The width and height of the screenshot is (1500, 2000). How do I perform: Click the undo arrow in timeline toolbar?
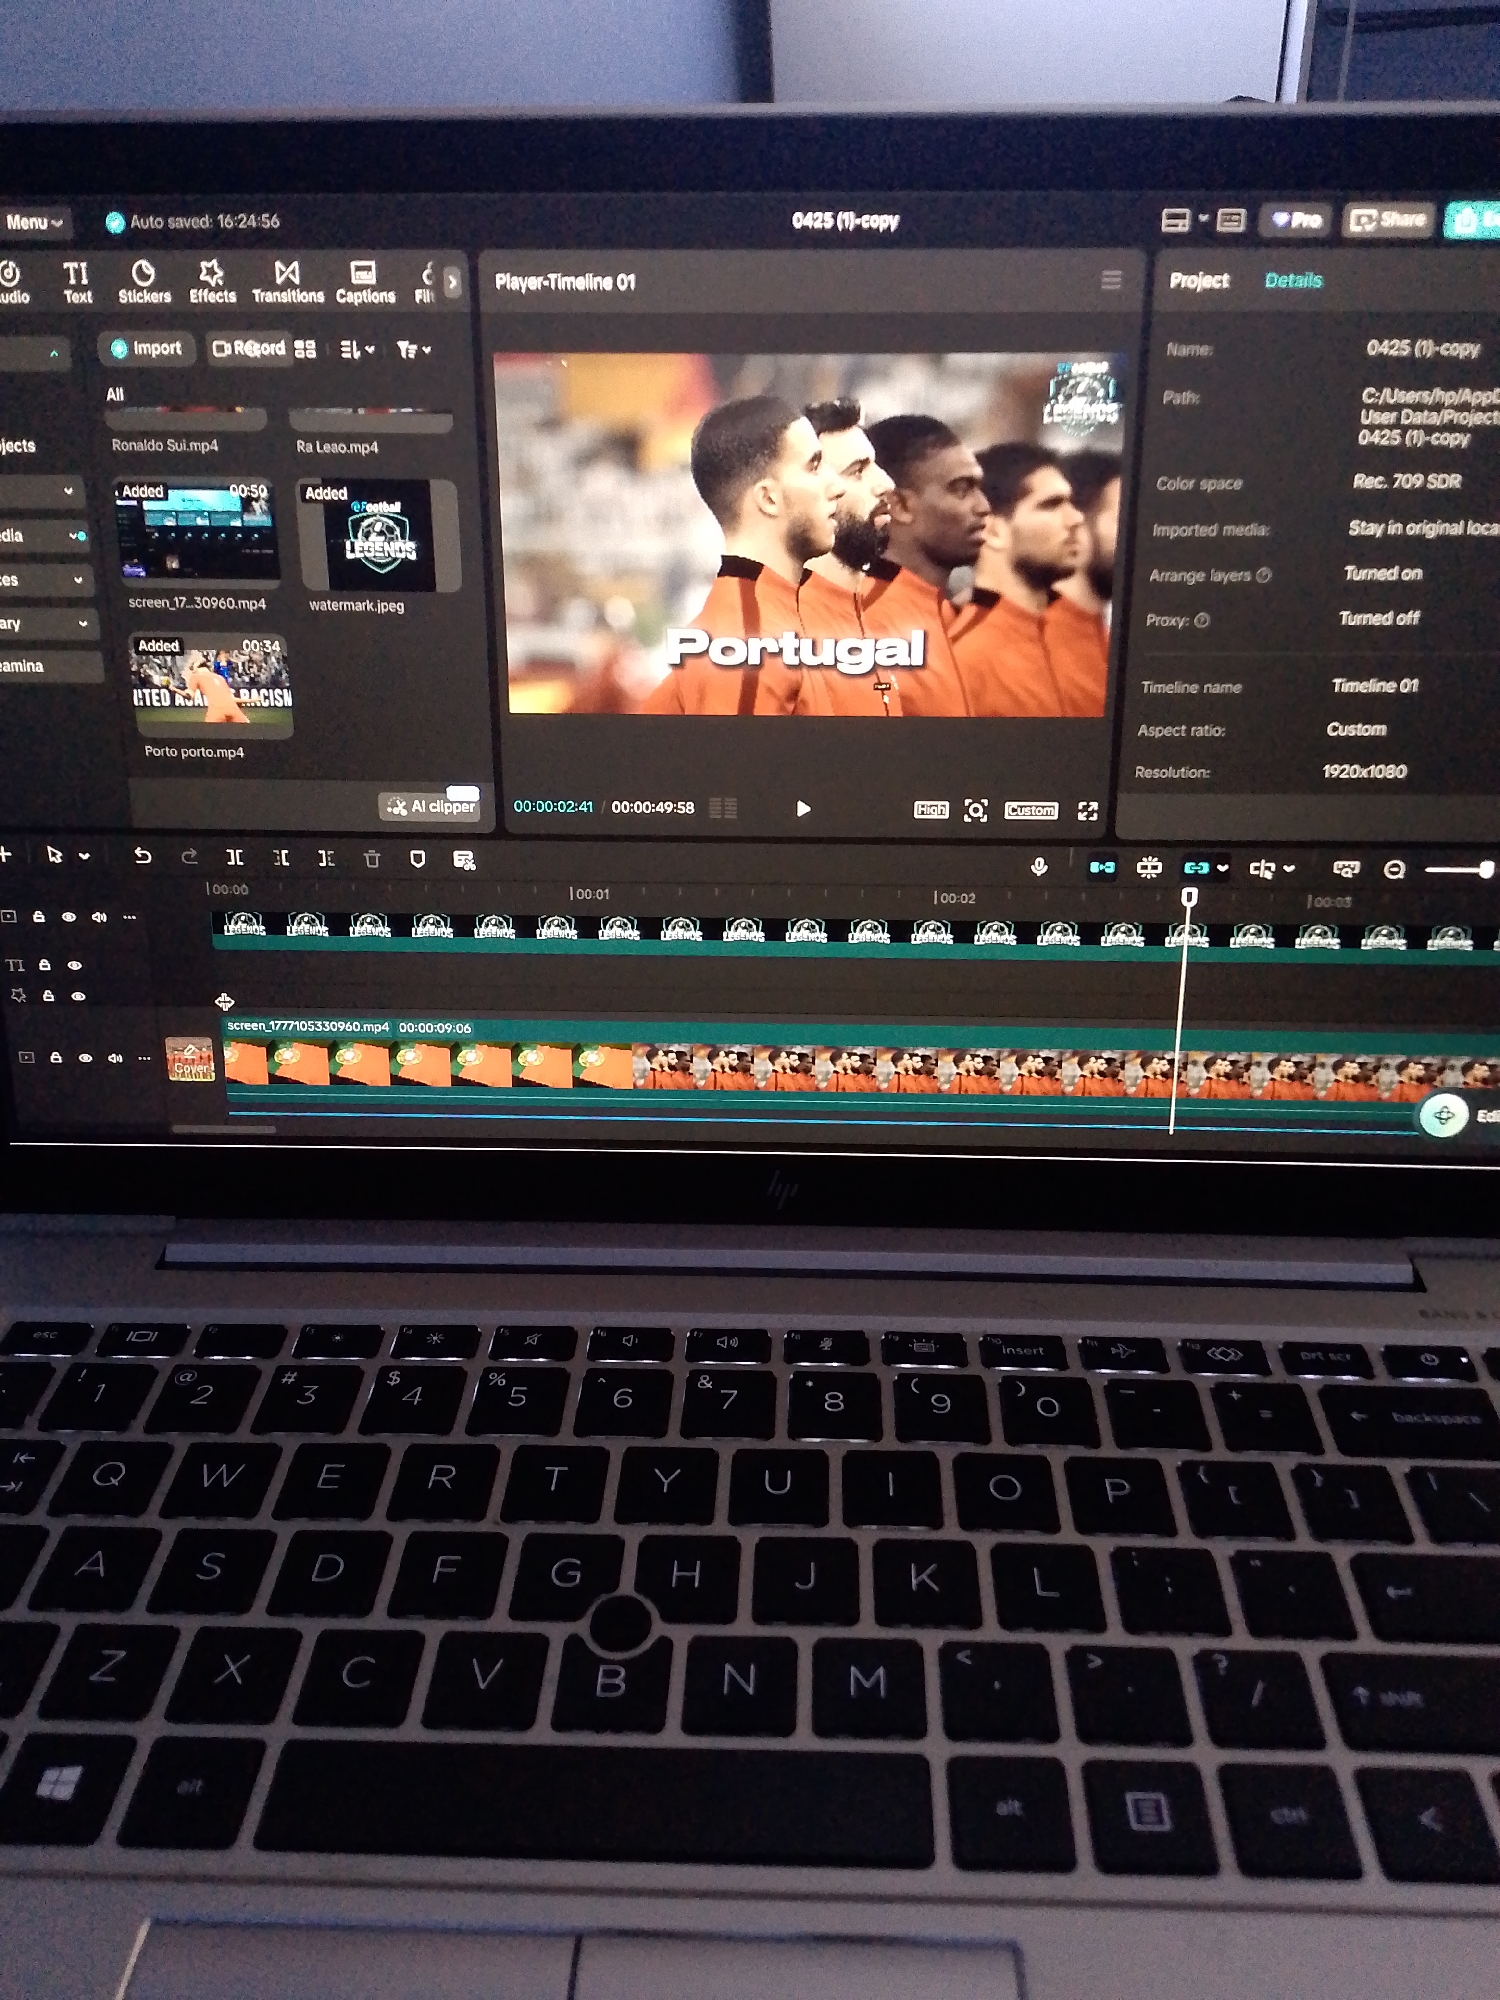click(x=143, y=856)
